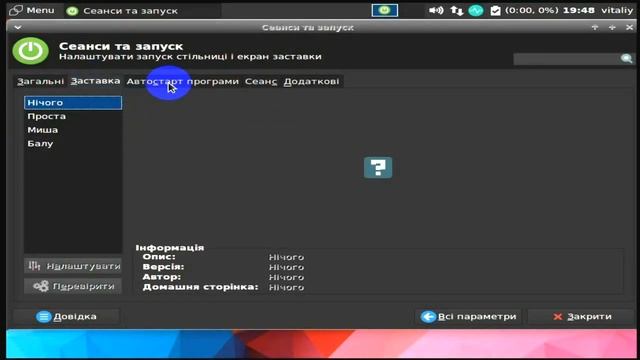Click the Опис label in Інформація
Viewport: 640px width, 360px height.
[x=159, y=257]
